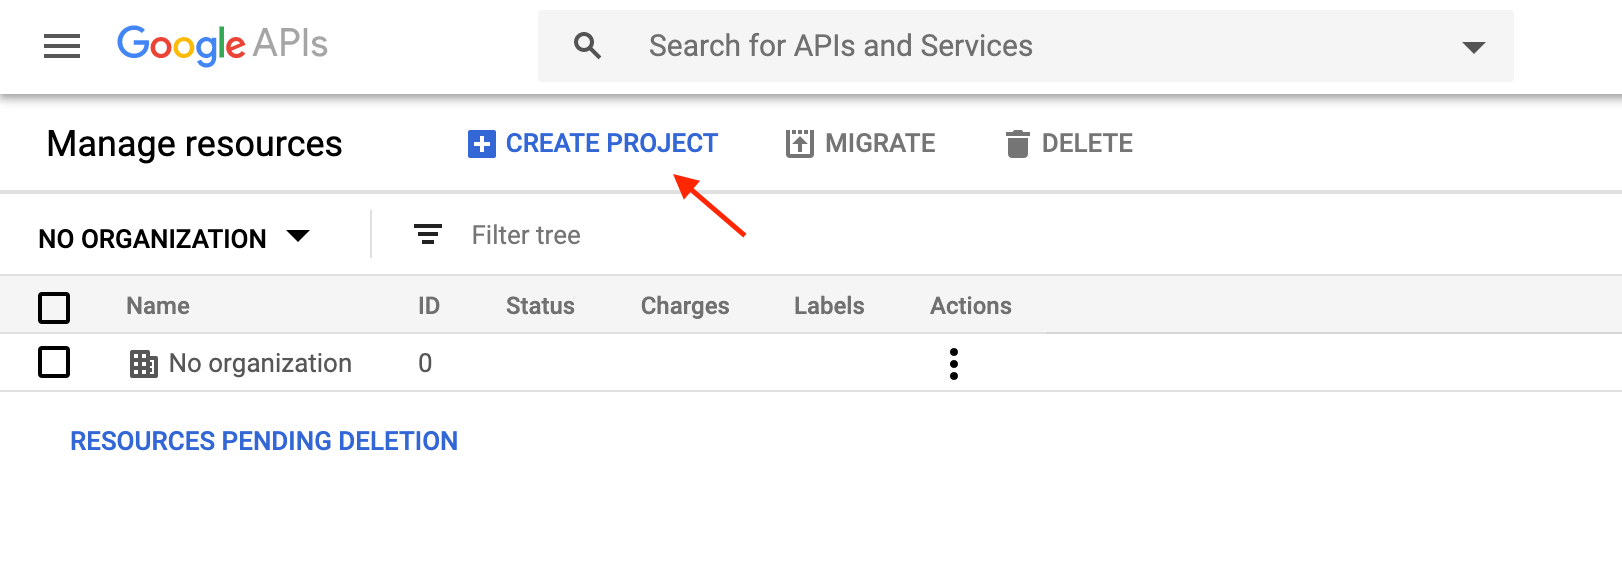Click the CREATE PROJECT button
The width and height of the screenshot is (1622, 568).
[593, 144]
